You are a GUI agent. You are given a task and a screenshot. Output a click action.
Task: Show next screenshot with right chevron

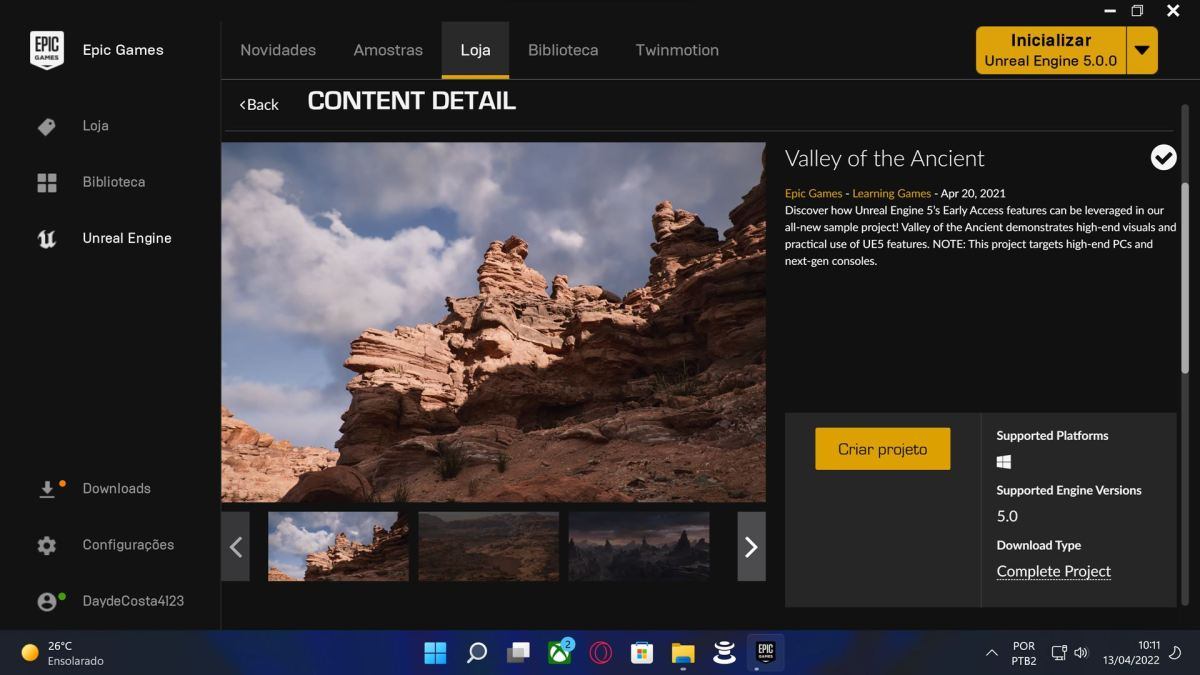click(x=751, y=546)
